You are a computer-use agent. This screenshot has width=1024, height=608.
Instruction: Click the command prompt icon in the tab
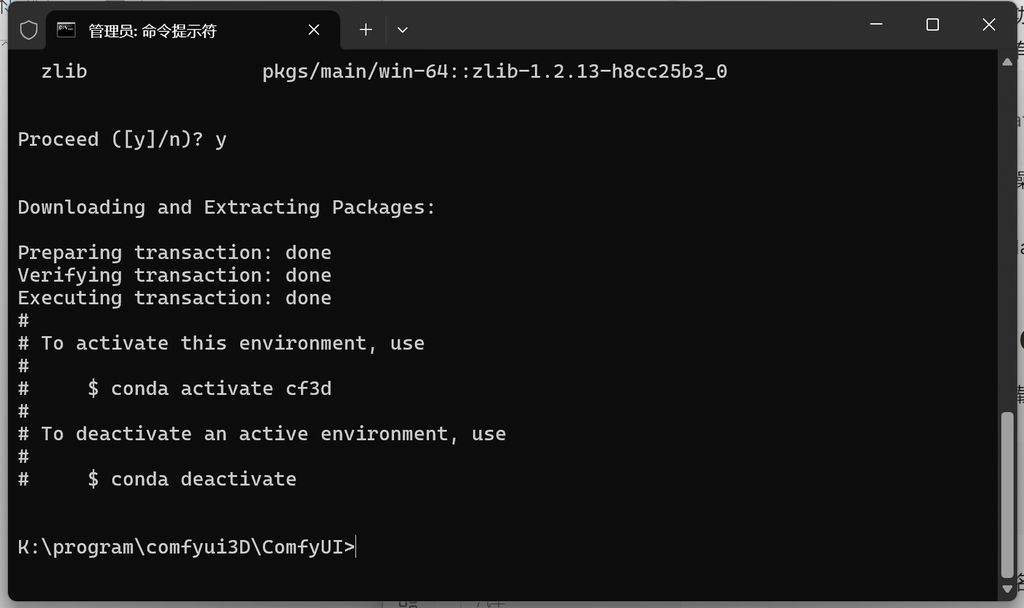pos(67,30)
